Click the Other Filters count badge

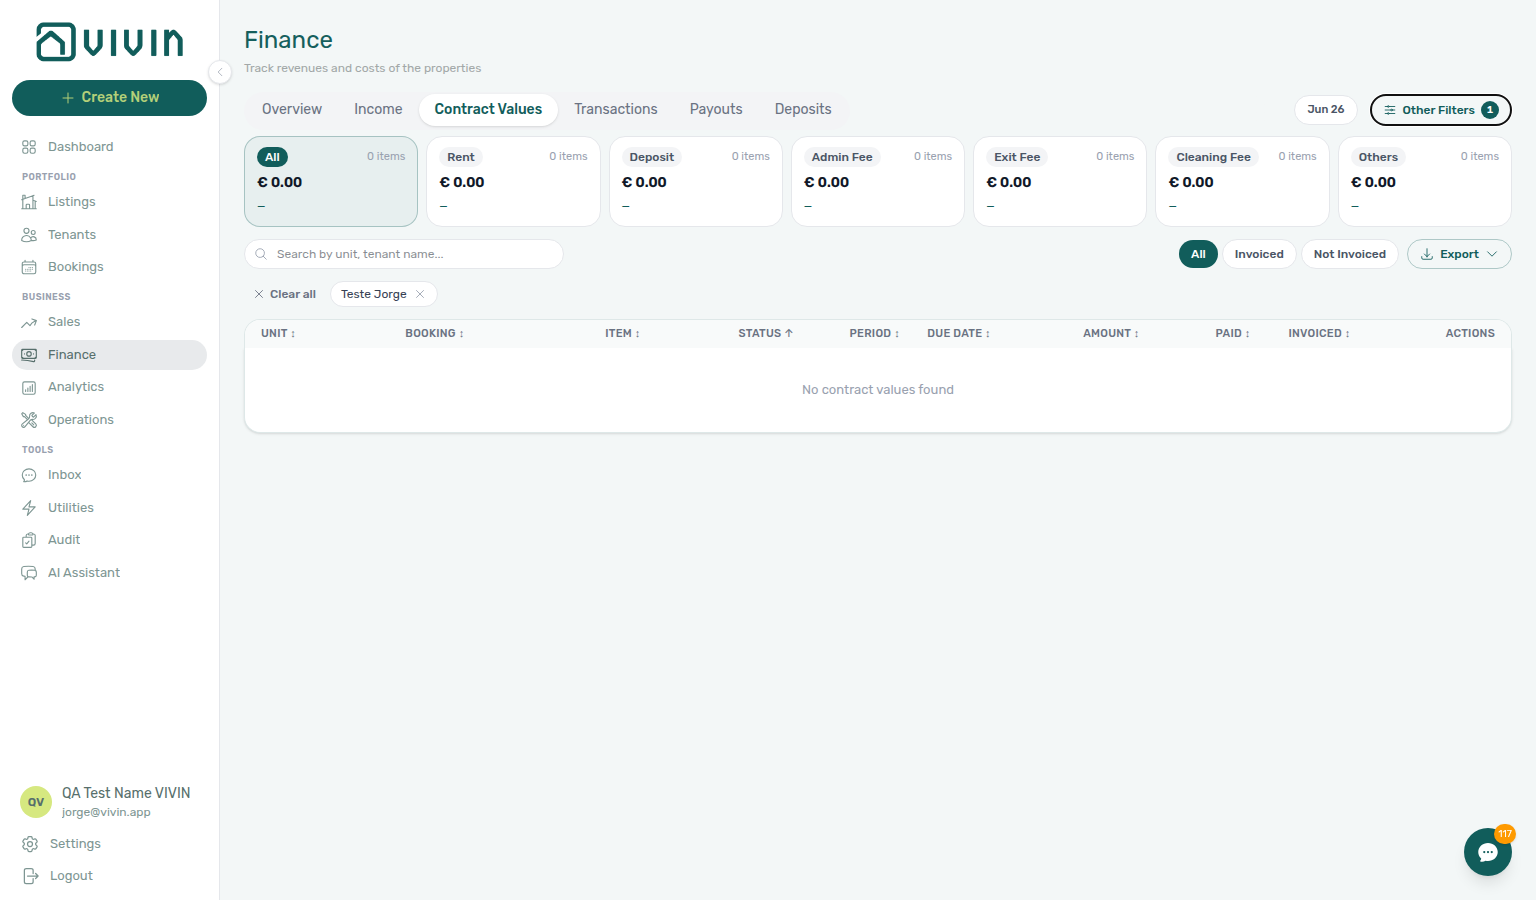coord(1490,110)
